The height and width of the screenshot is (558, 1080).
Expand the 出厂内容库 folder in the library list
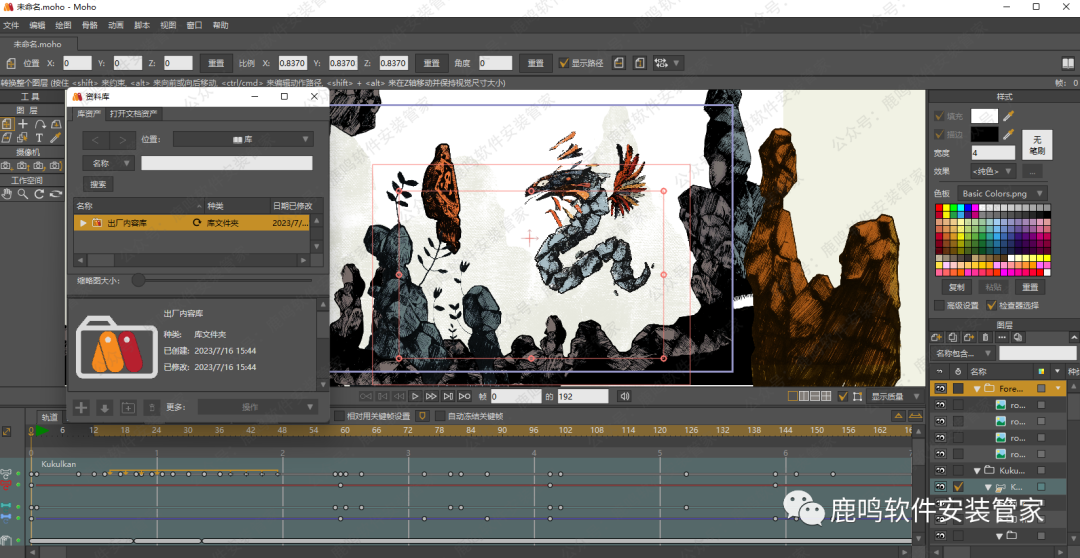pyautogui.click(x=84, y=223)
